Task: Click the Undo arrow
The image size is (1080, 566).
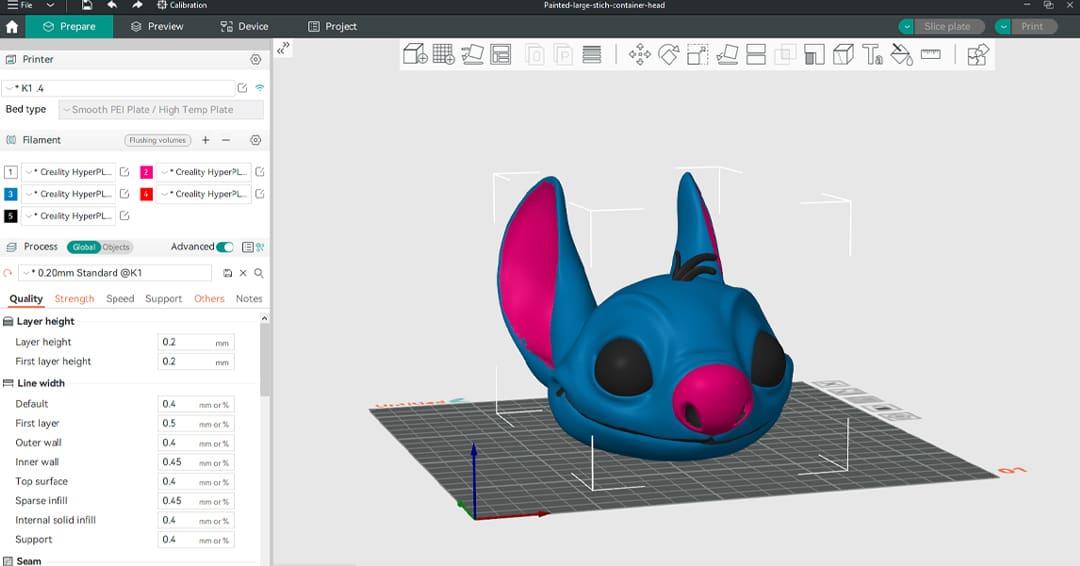Action: pos(112,5)
